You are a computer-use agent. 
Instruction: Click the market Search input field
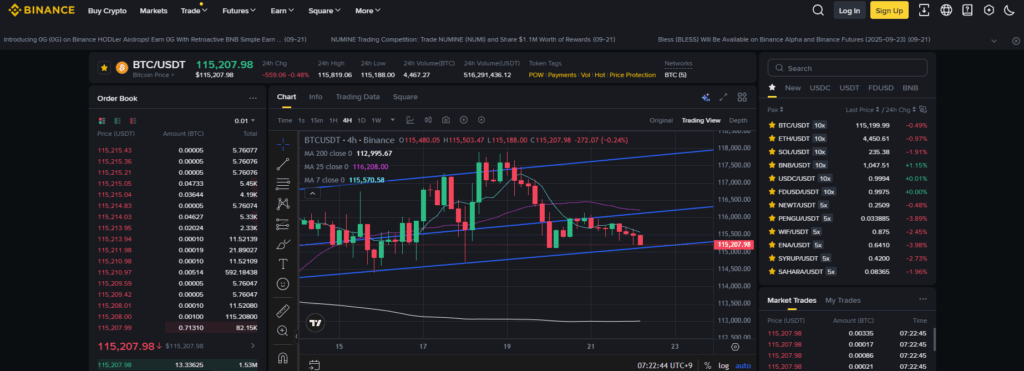coord(848,68)
